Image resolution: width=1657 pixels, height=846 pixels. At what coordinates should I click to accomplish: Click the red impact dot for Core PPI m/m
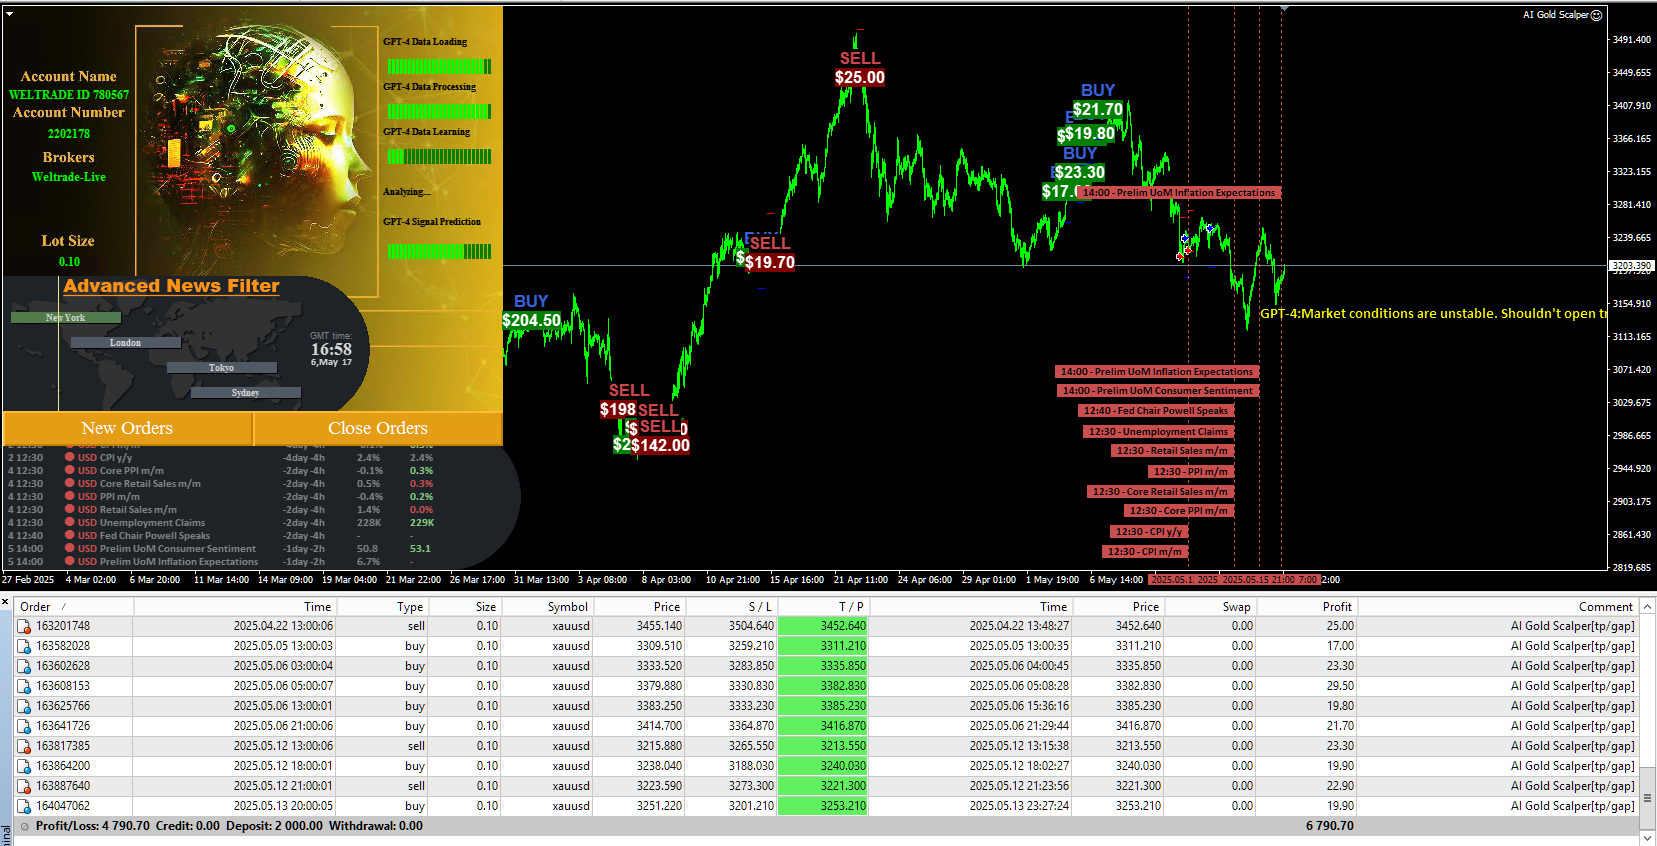coord(70,470)
